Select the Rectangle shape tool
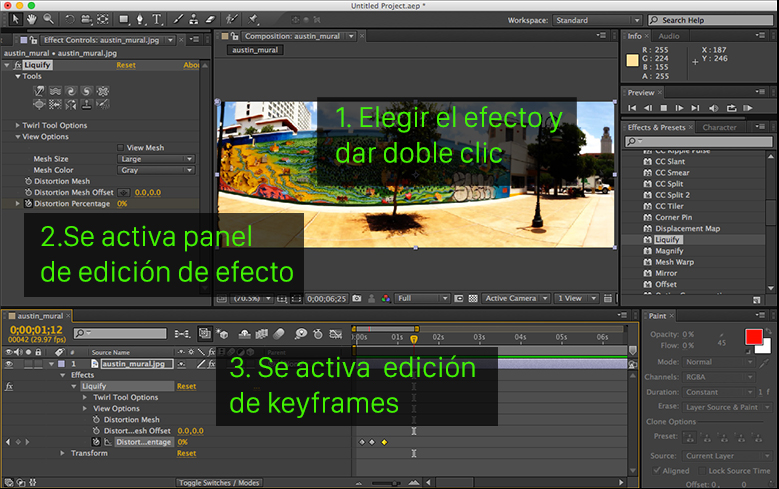779x489 pixels. pos(124,19)
